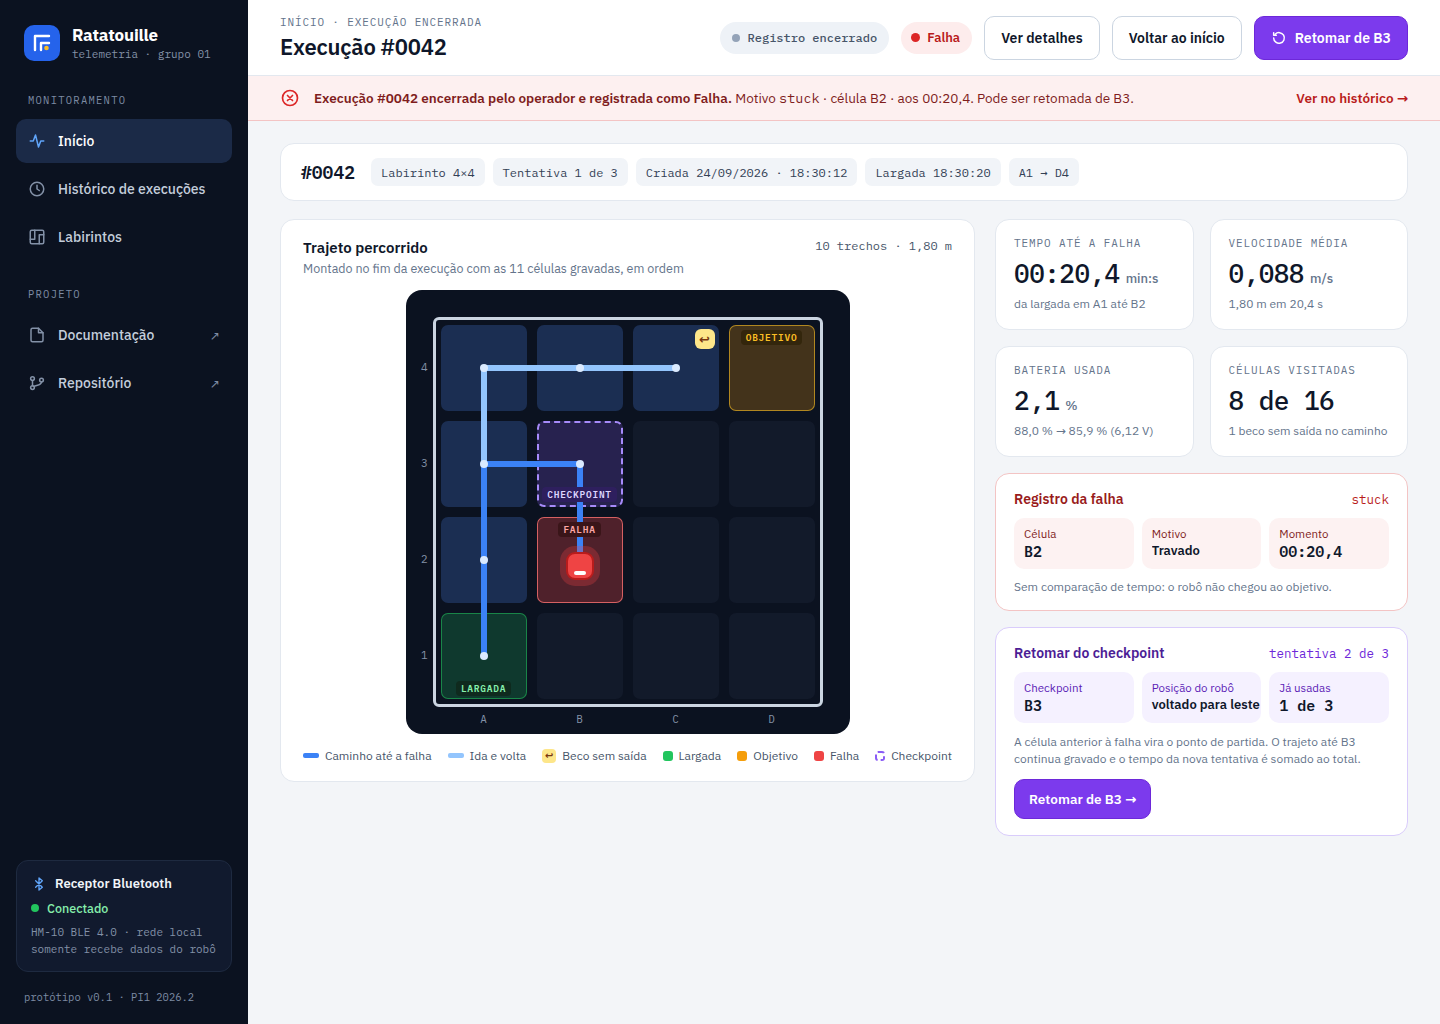Image resolution: width=1440 pixels, height=1024 pixels.
Task: Click the maze icon beside Labirintos
Action: coord(37,237)
